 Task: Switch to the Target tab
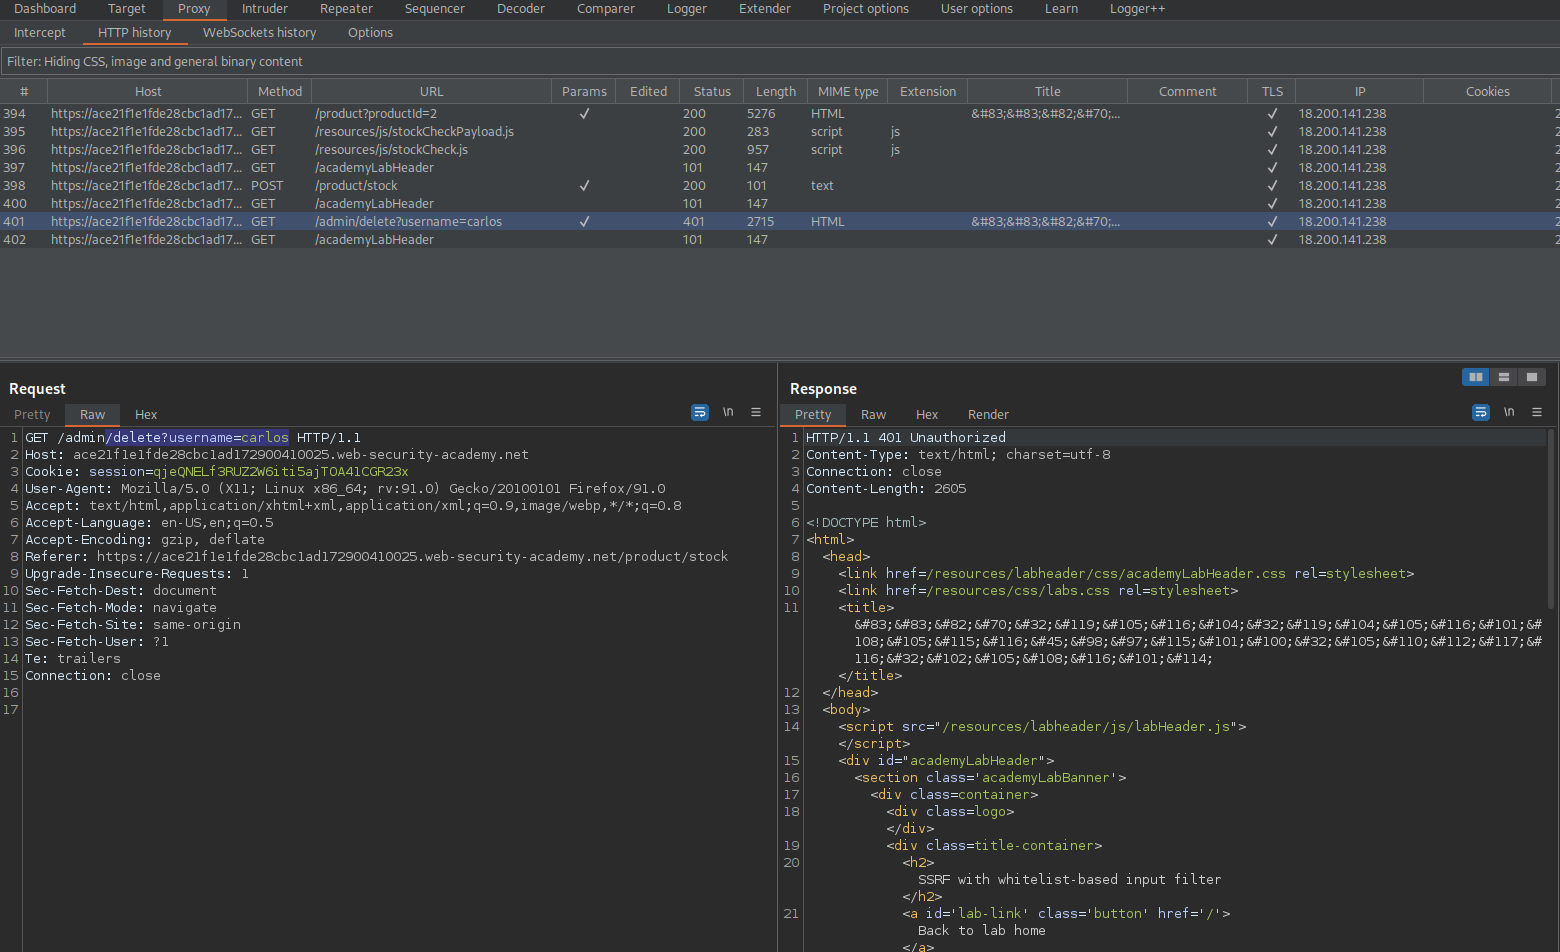127,9
